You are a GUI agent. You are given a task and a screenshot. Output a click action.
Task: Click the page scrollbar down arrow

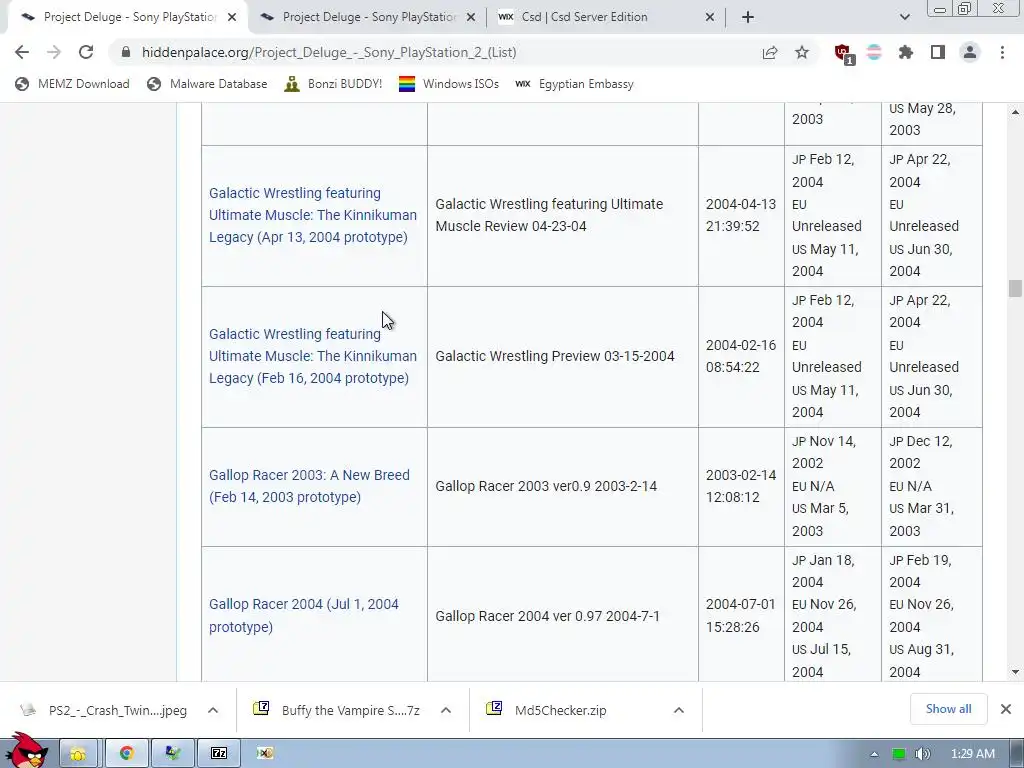(1015, 672)
